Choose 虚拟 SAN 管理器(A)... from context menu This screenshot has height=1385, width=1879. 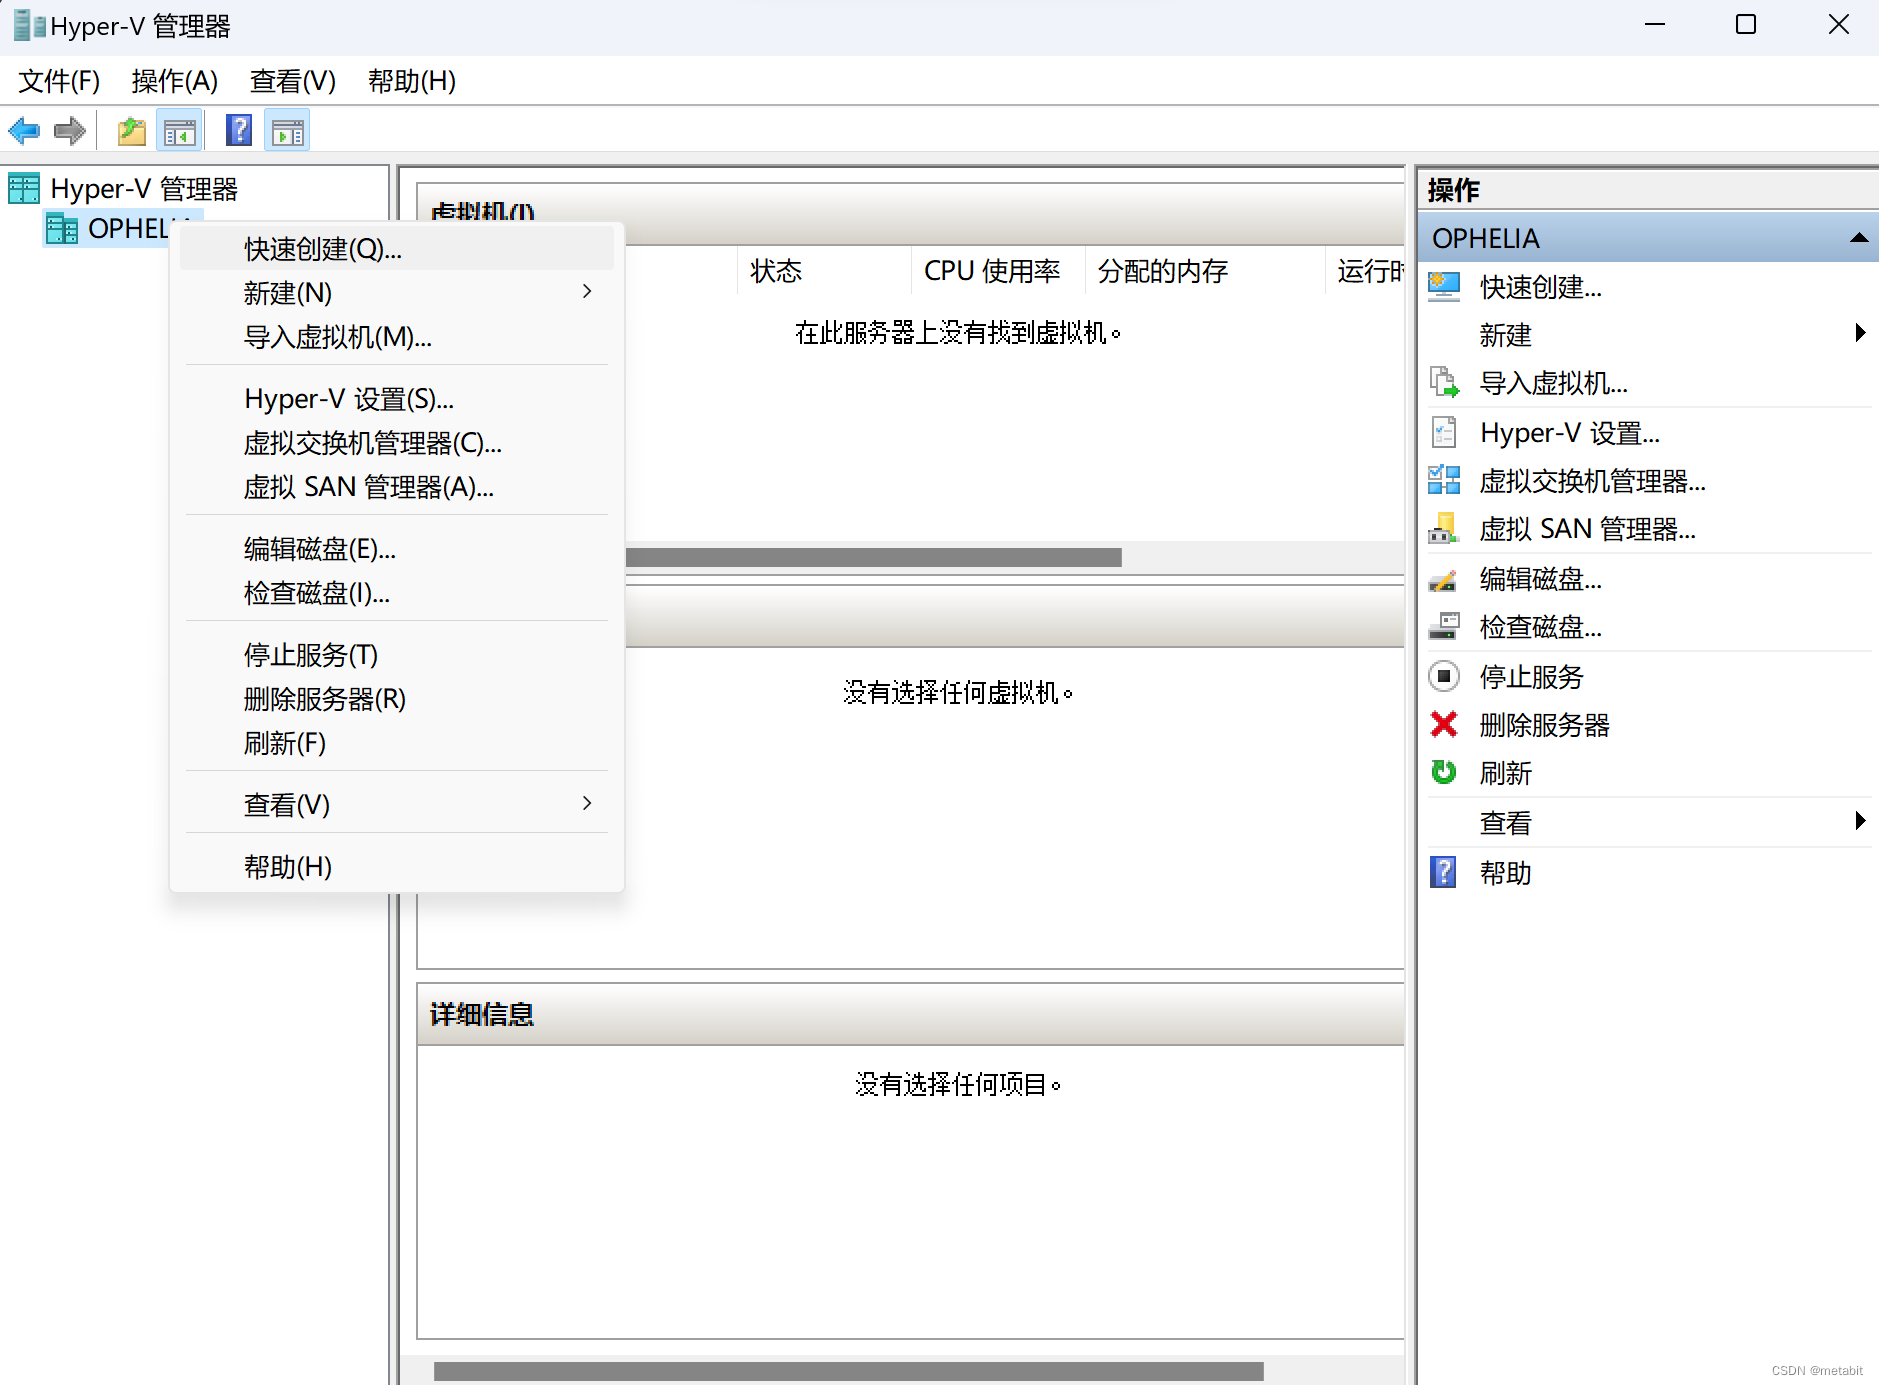click(x=397, y=487)
